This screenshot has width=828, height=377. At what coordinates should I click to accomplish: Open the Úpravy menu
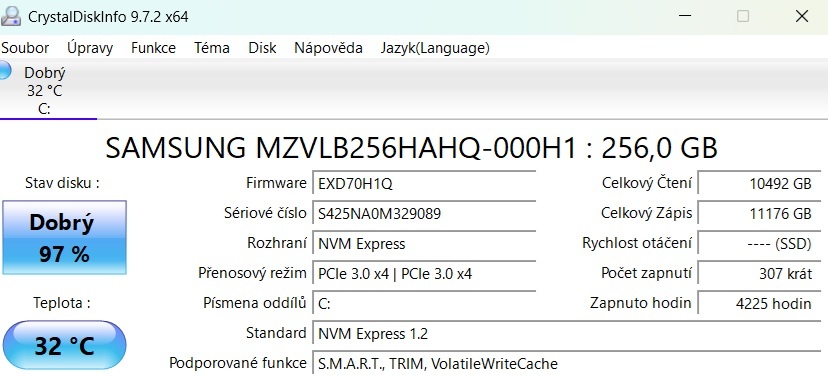click(90, 48)
